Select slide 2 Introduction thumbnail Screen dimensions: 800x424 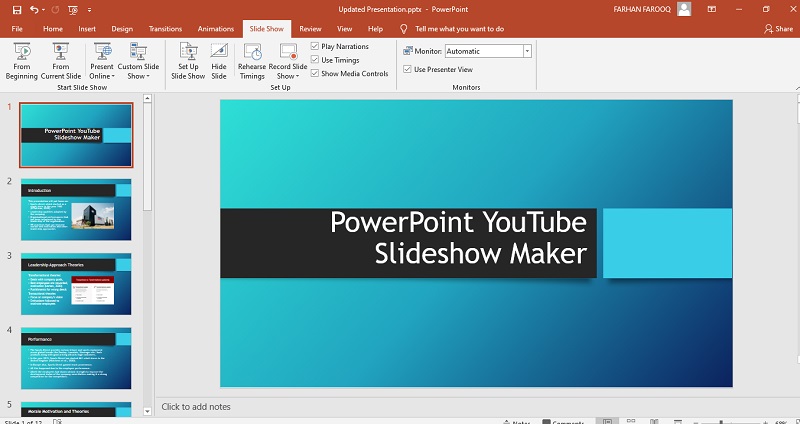[x=76, y=209]
